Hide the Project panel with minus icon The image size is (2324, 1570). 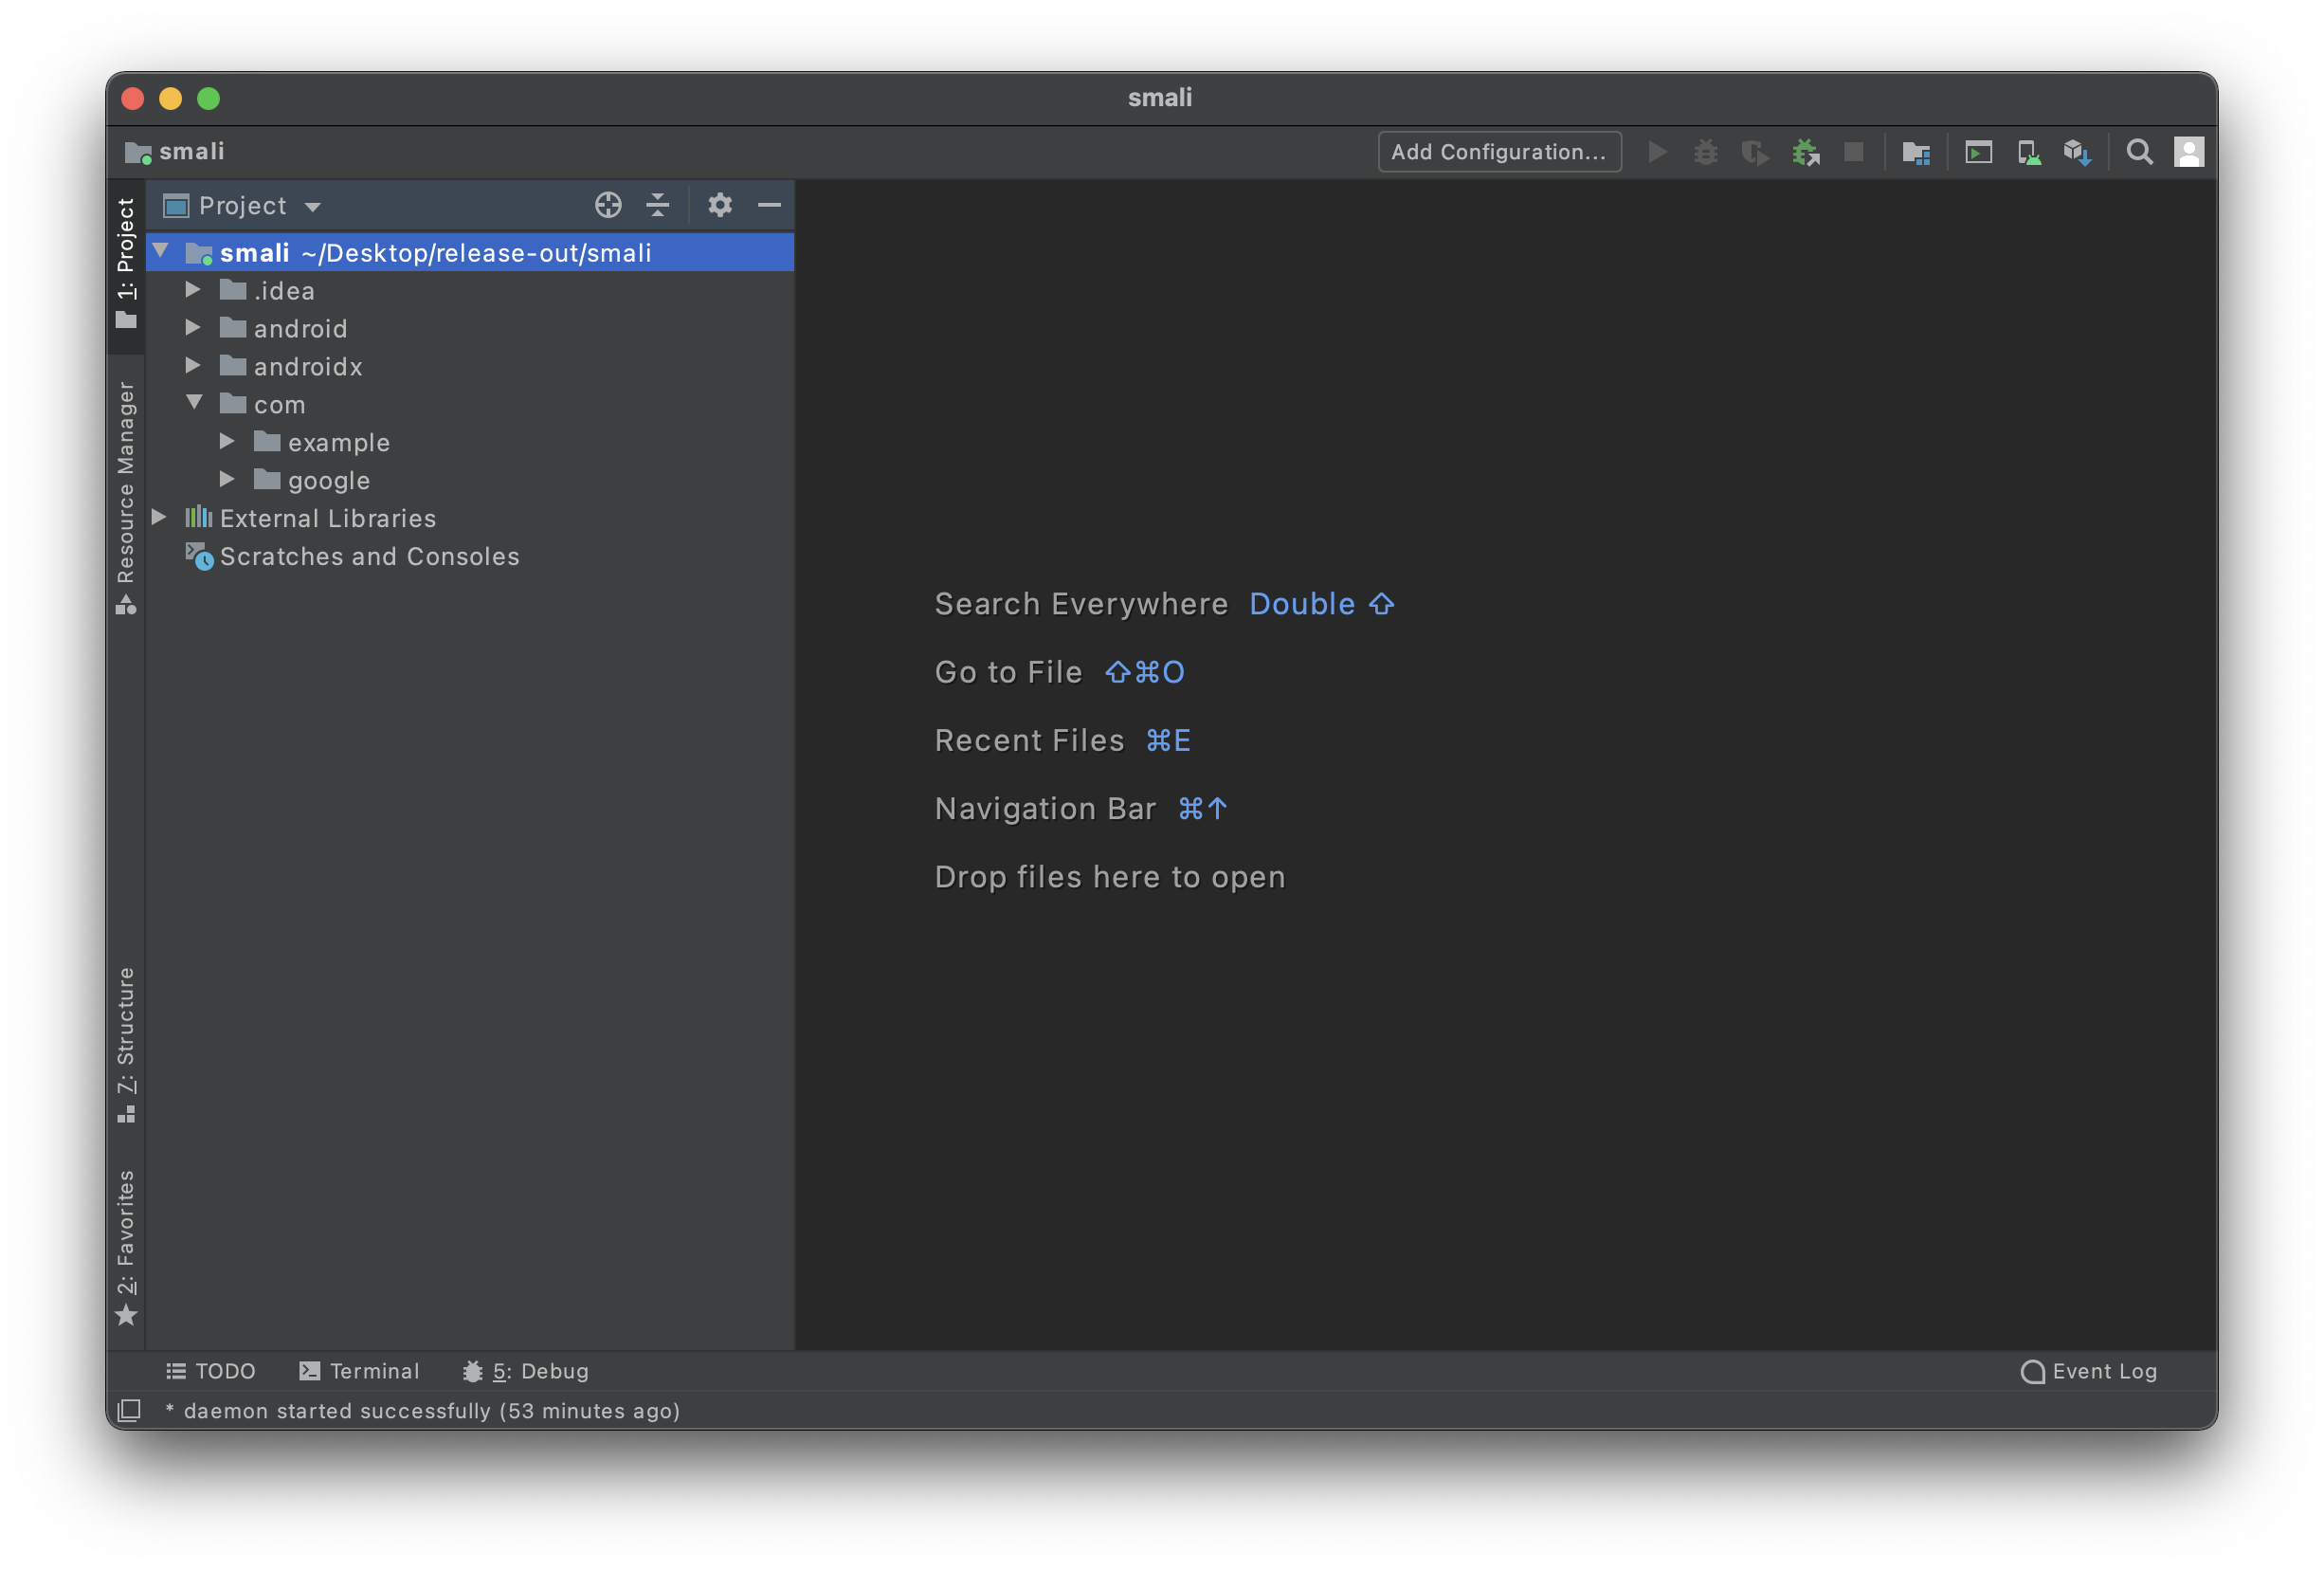click(769, 205)
